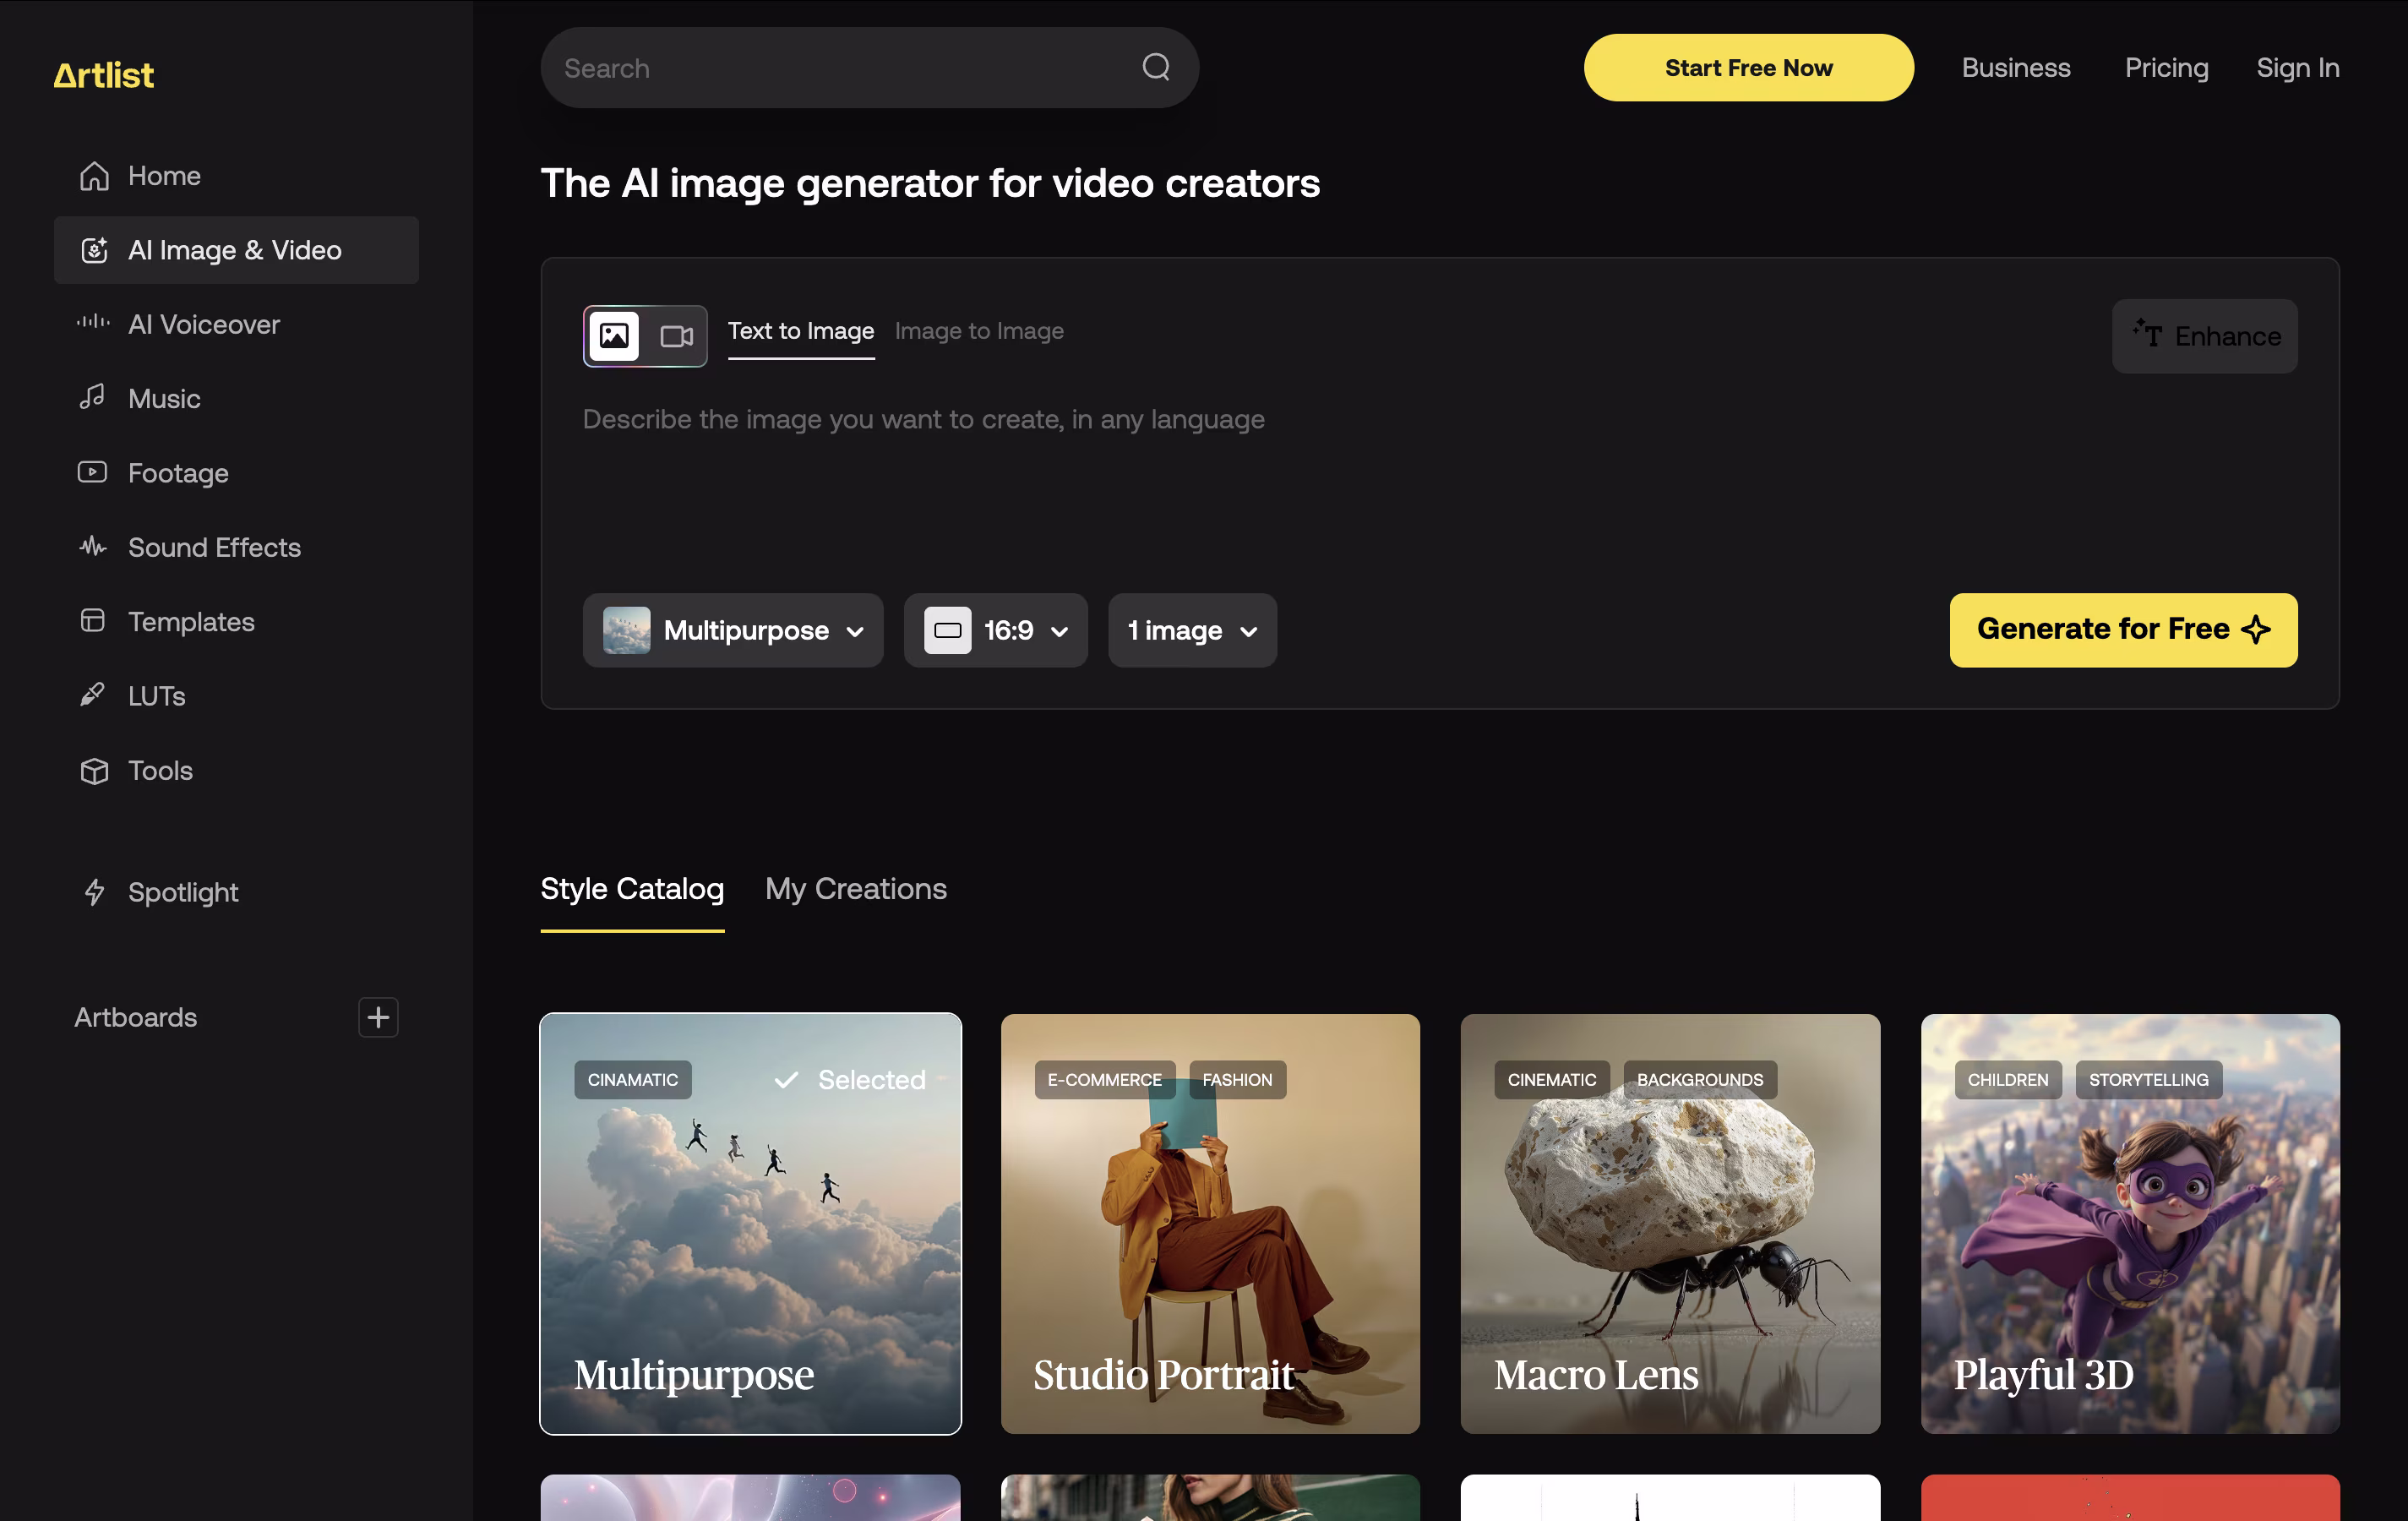Screen dimensions: 2408x1521
Task: Click the Spotlight lightning icon
Action: (94, 892)
